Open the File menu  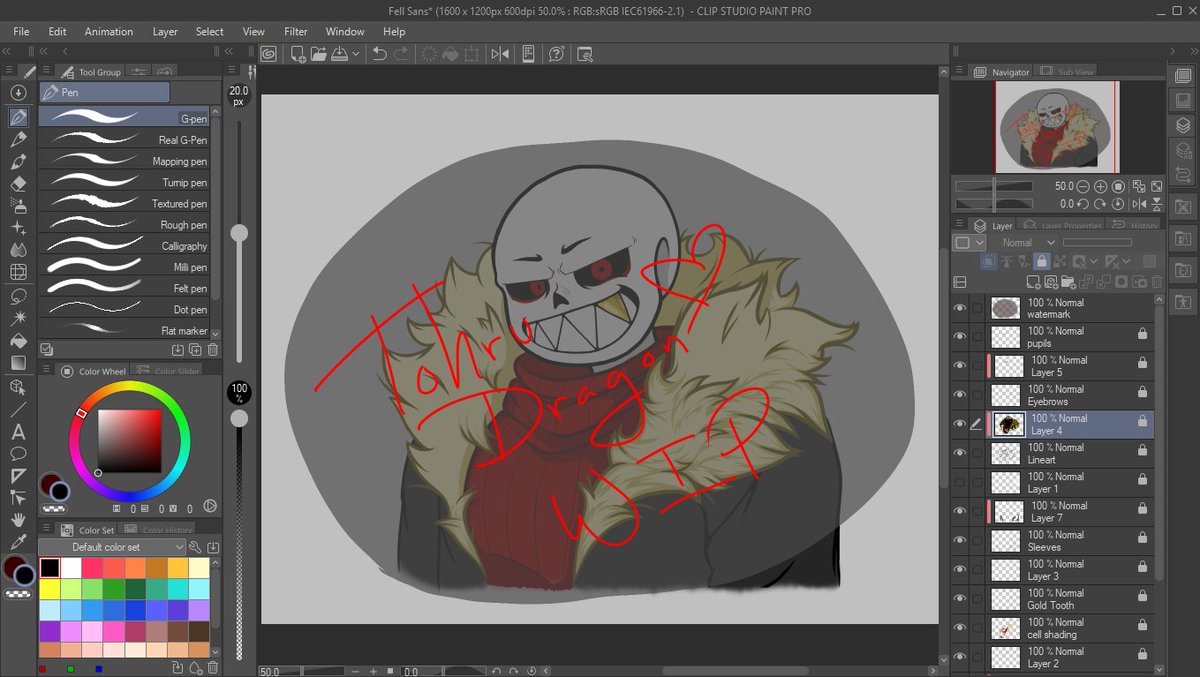(x=21, y=31)
